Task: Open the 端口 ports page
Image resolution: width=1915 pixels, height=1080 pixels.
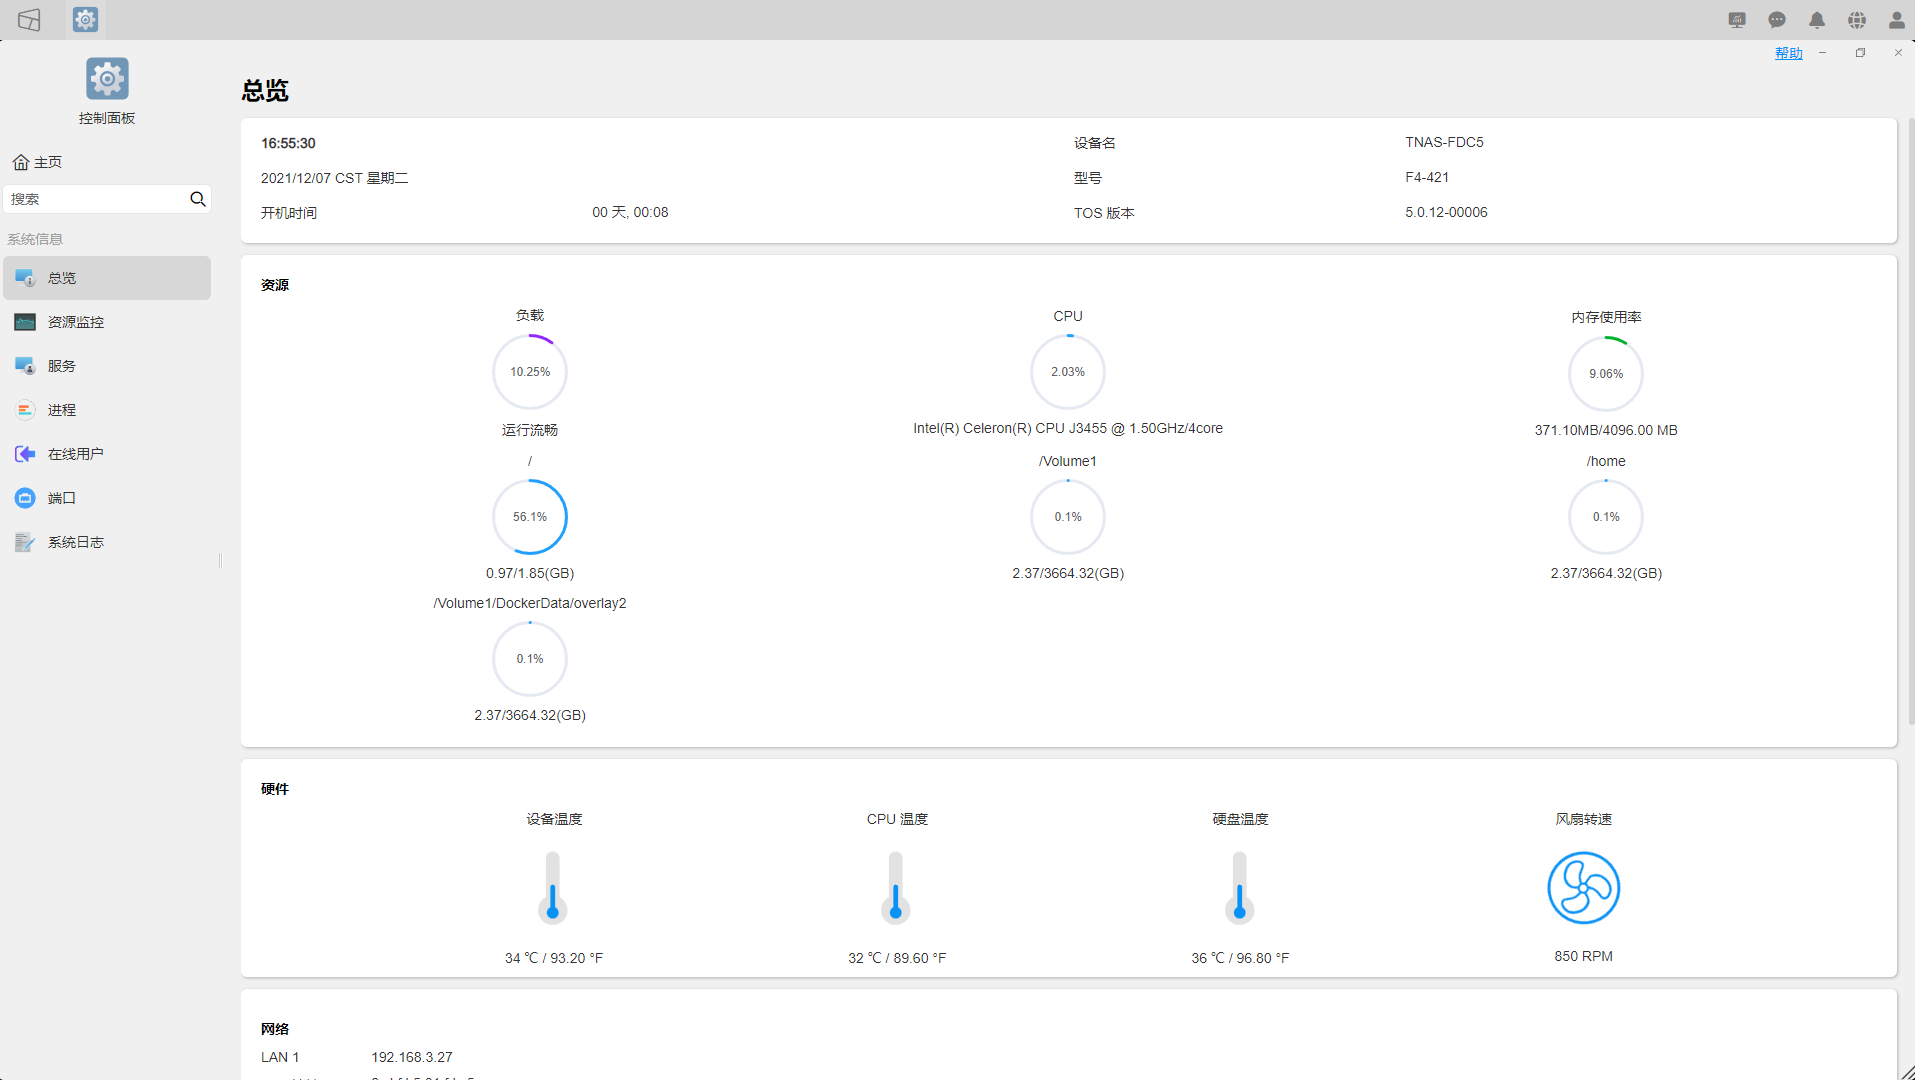Action: 61,498
